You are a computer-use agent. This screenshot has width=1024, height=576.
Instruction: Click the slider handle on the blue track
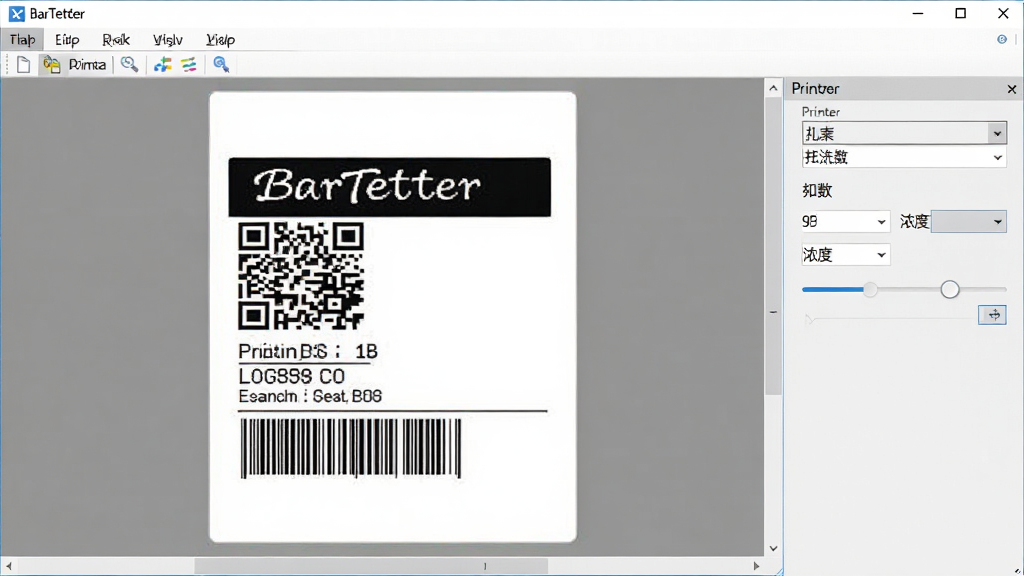point(870,289)
